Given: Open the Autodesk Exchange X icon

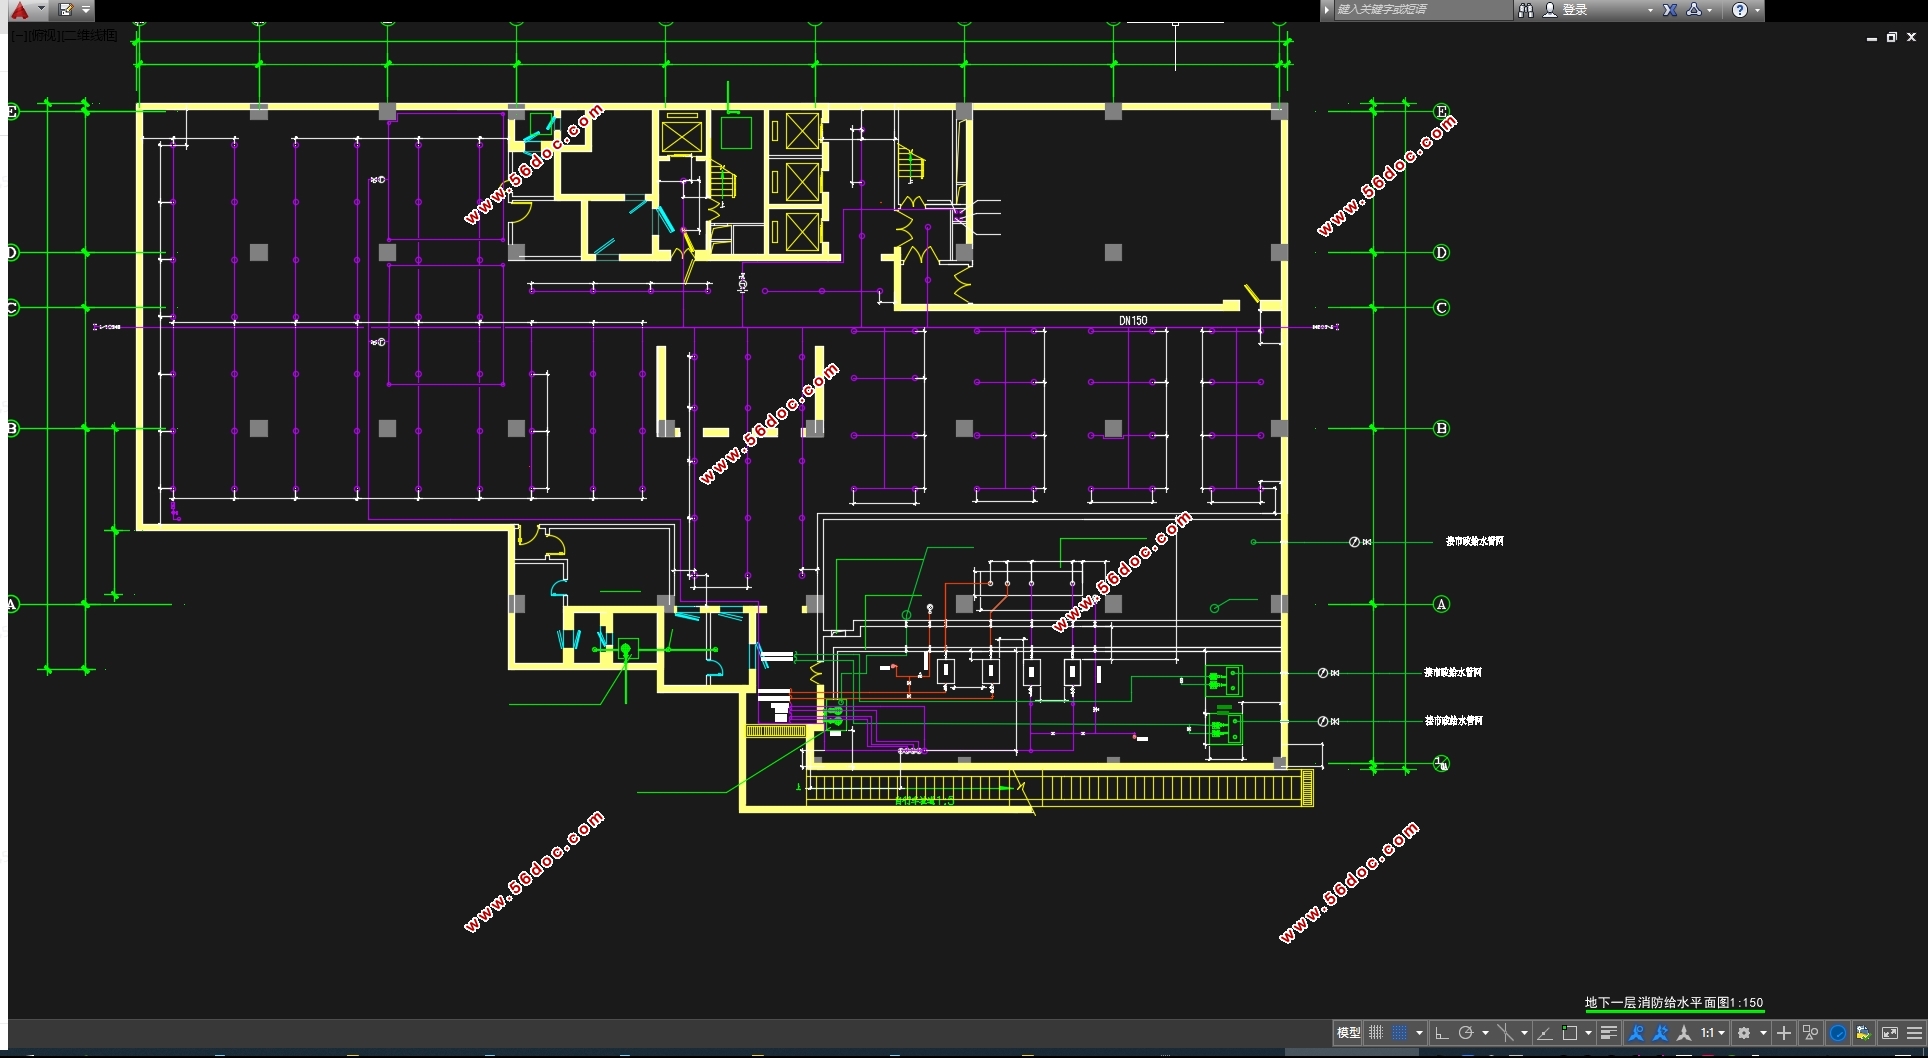Looking at the screenshot, I should [x=1670, y=10].
